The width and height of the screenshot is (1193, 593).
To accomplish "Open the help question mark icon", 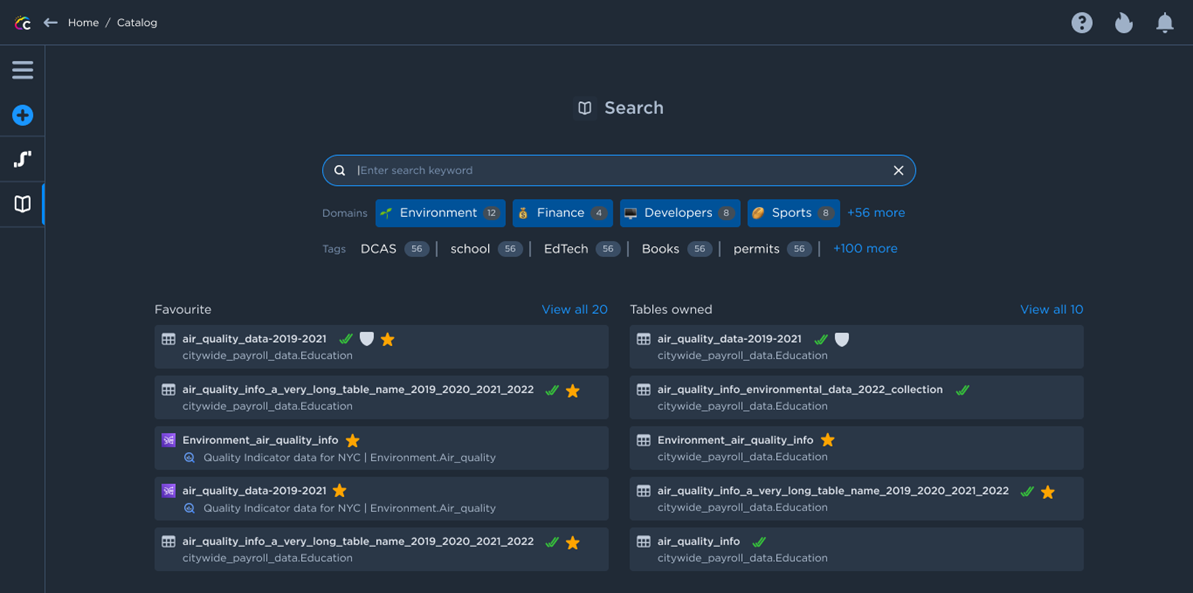I will click(1082, 23).
